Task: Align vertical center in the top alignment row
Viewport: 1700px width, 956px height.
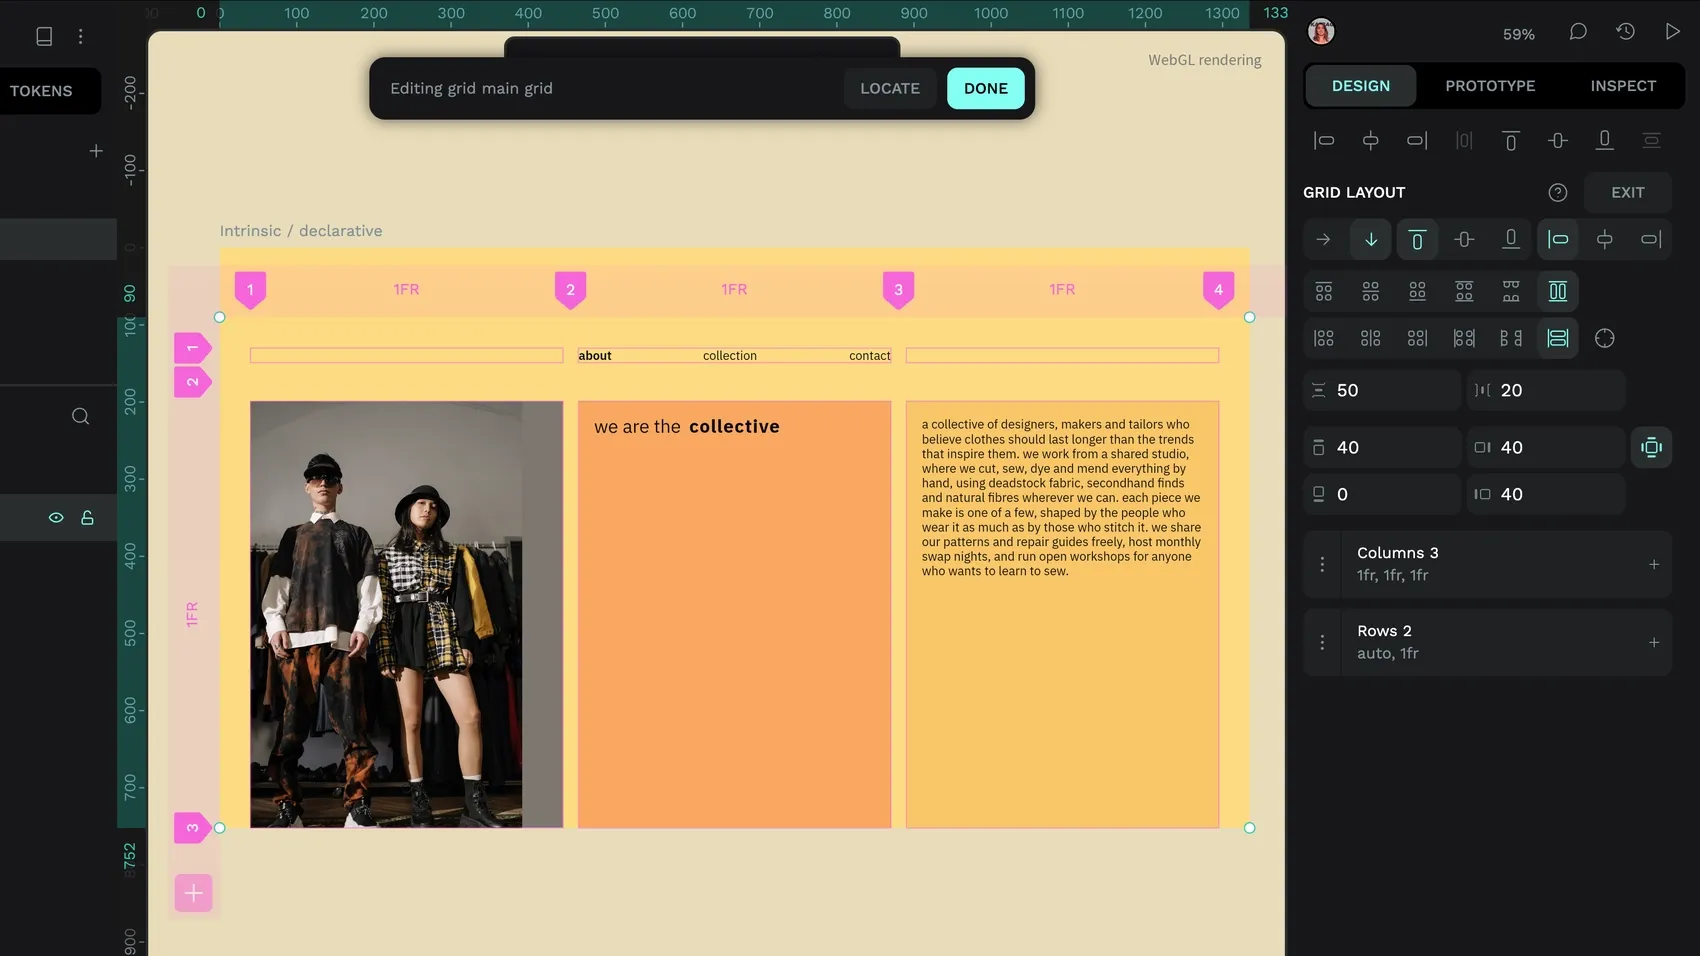Action: point(1558,140)
